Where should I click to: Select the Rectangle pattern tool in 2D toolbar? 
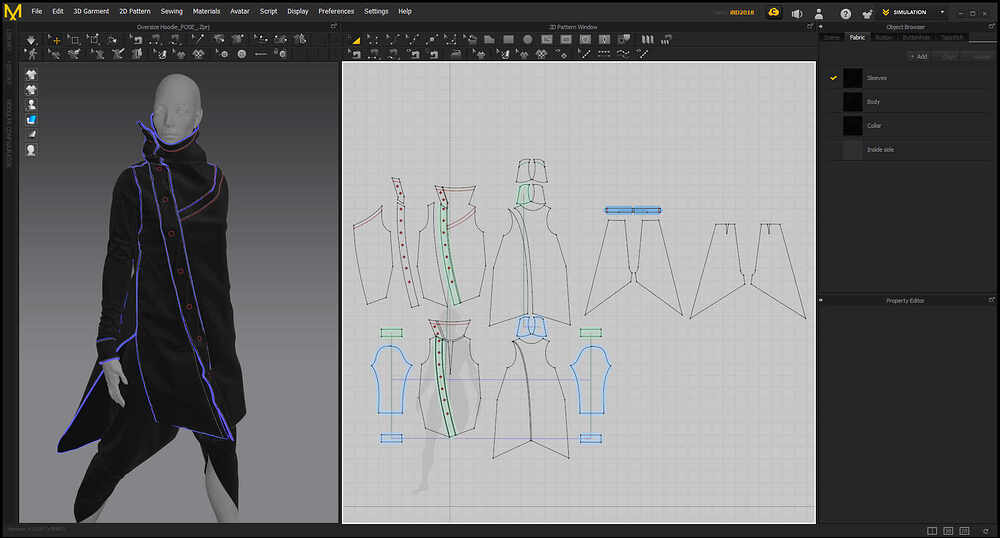coord(508,40)
